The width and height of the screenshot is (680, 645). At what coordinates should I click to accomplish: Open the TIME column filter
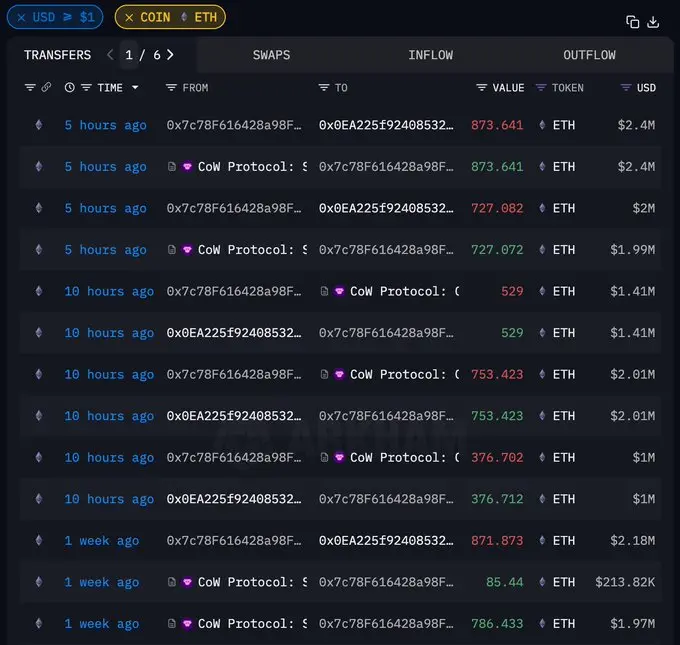(86, 88)
